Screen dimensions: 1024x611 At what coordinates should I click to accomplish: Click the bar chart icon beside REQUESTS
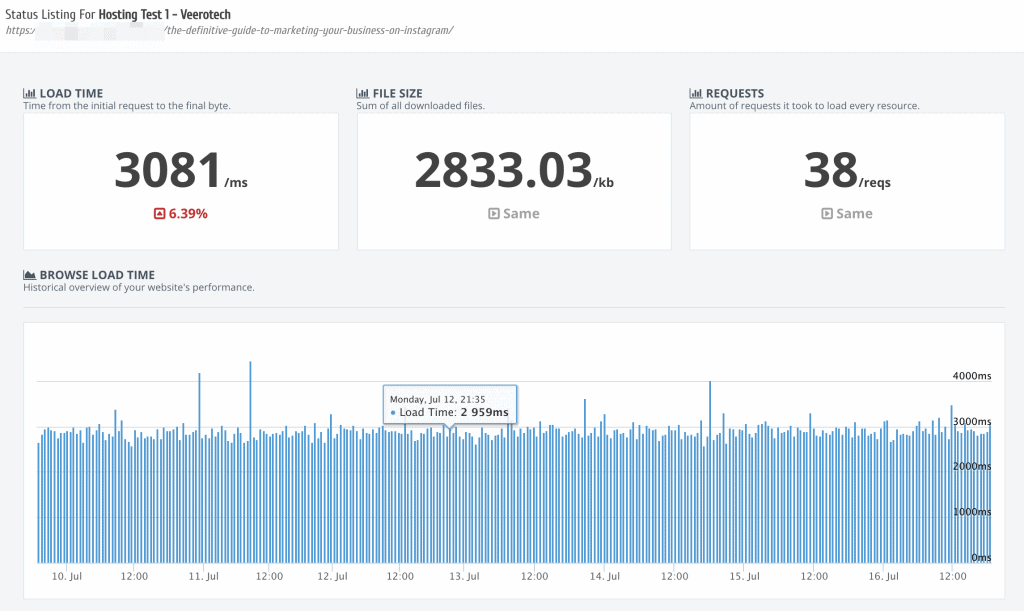[696, 94]
